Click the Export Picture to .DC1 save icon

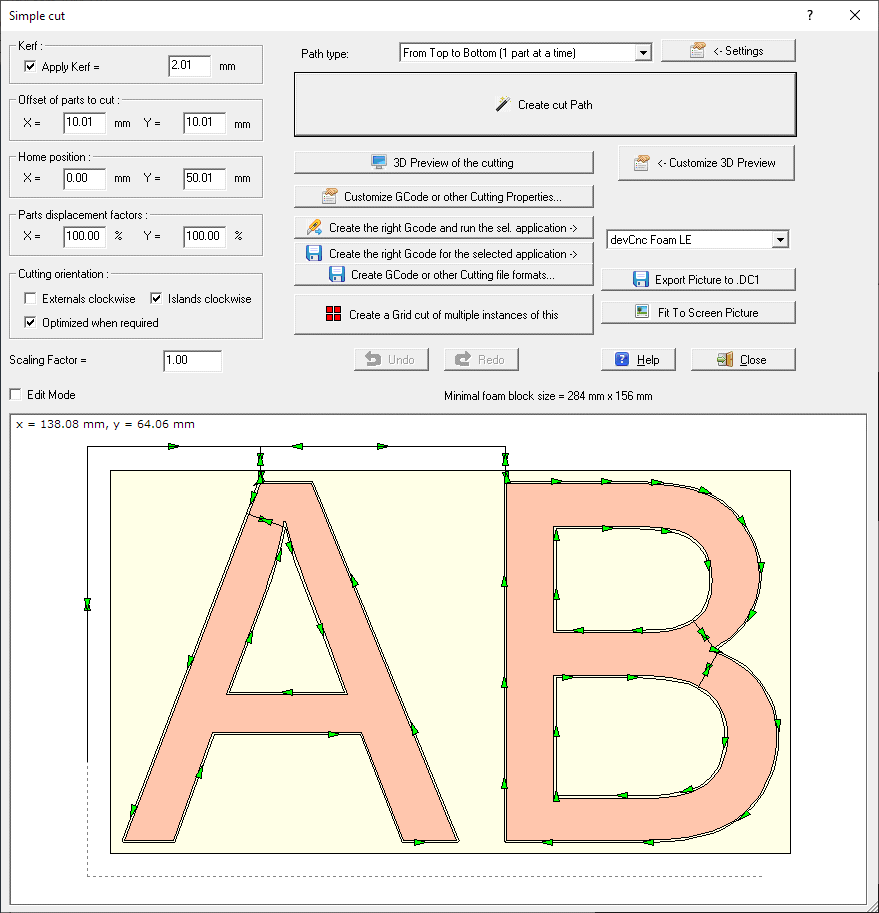tap(640, 280)
